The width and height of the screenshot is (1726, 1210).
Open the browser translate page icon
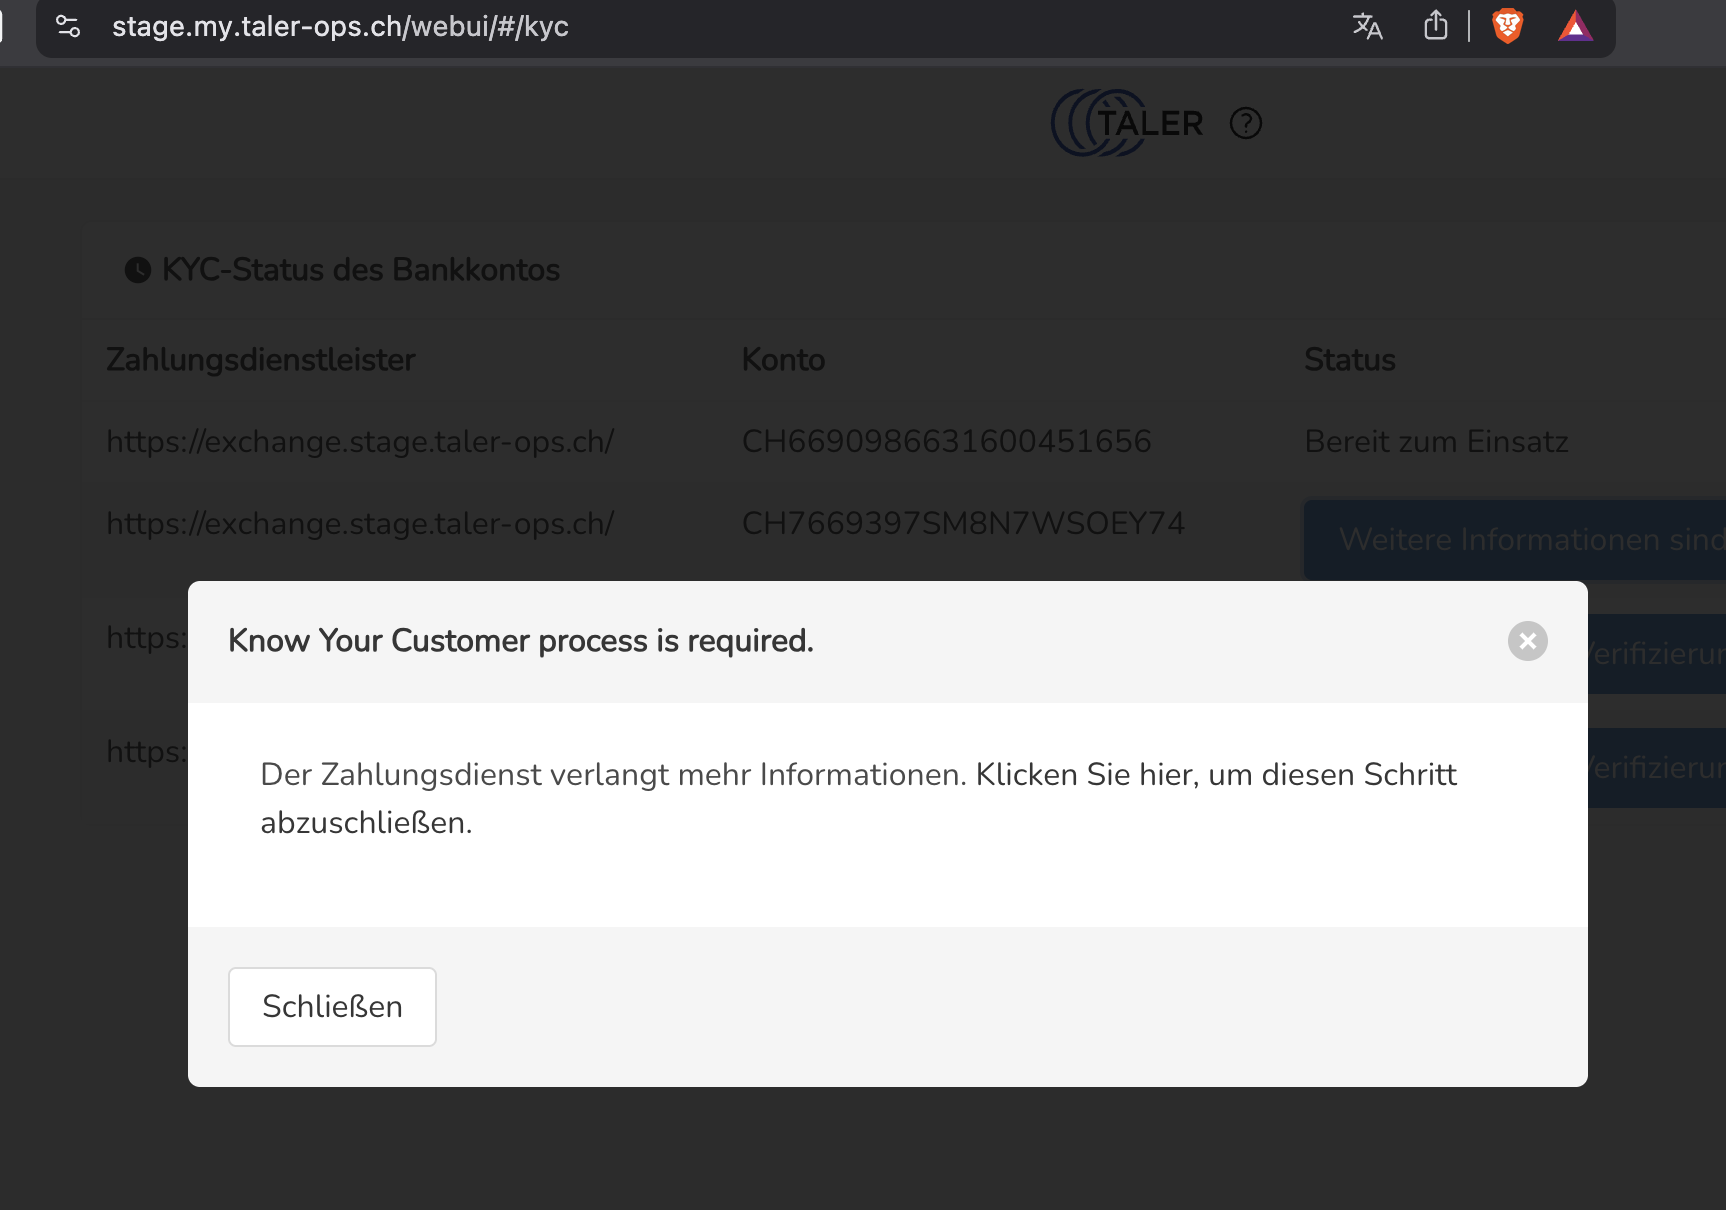pos(1367,26)
